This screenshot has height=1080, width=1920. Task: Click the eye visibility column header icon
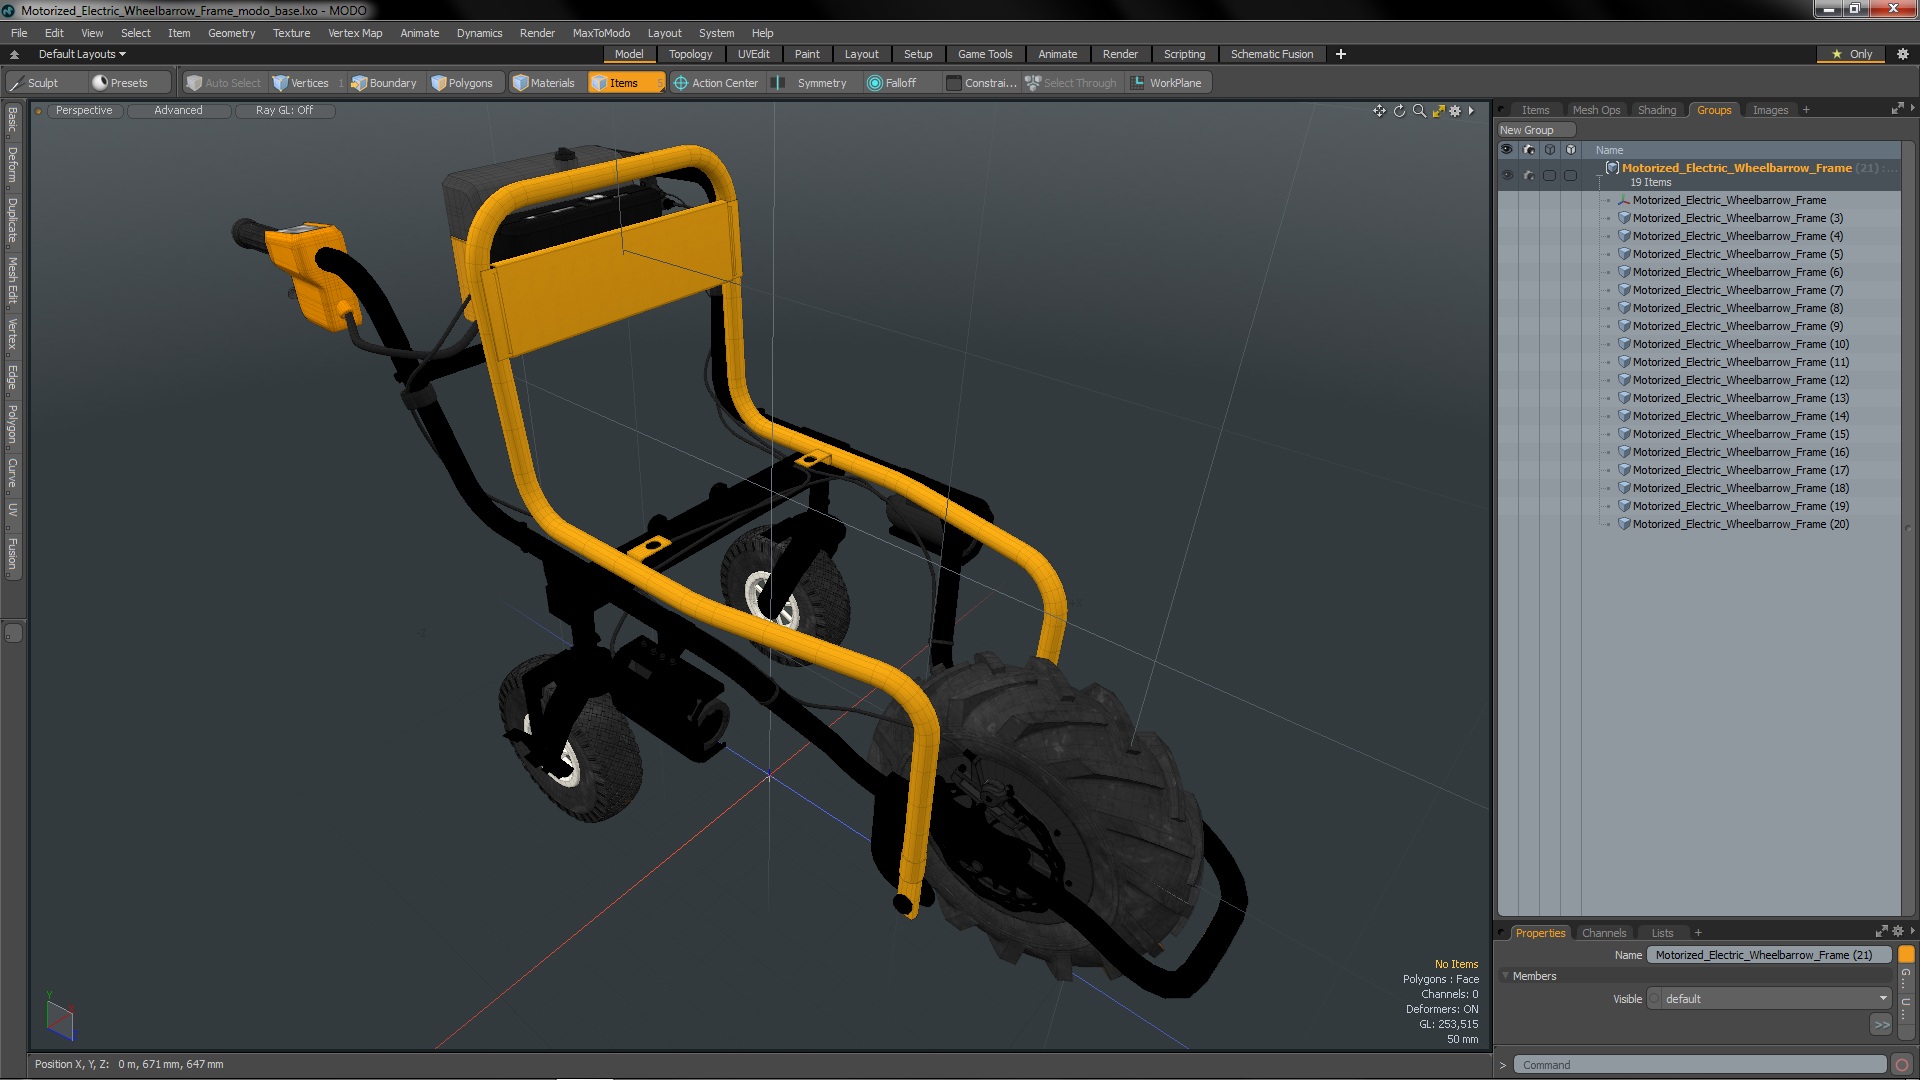[x=1507, y=150]
